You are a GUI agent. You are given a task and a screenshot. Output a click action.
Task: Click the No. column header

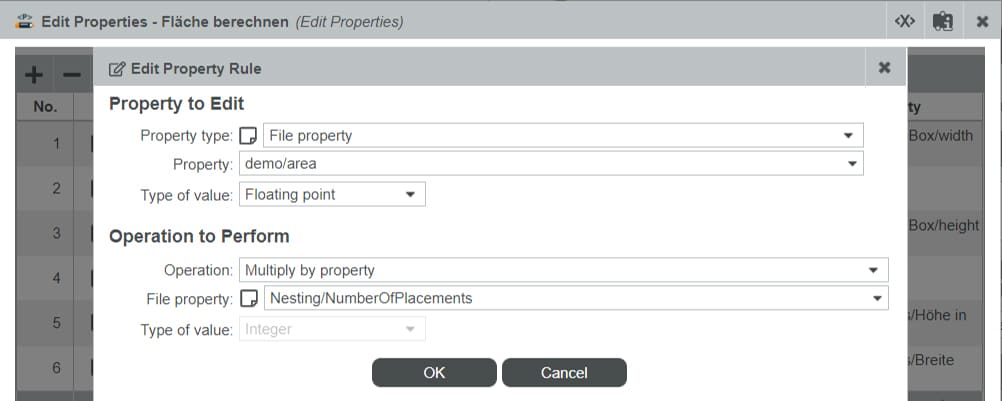(45, 107)
